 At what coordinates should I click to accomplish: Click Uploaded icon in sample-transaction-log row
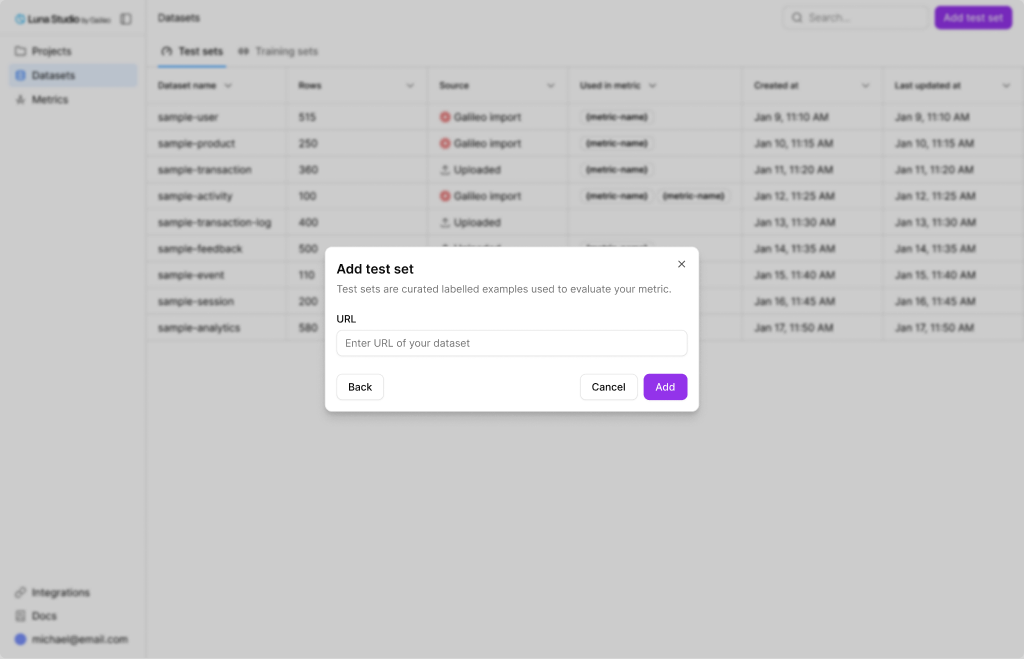(445, 222)
